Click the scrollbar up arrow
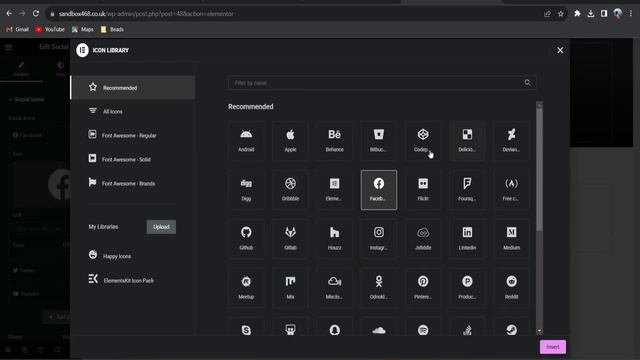The width and height of the screenshot is (640, 360). point(540,105)
